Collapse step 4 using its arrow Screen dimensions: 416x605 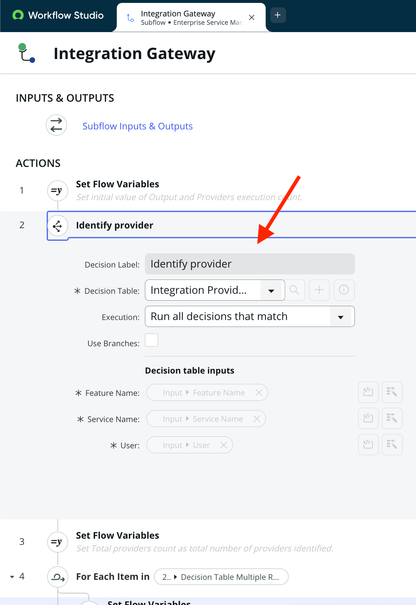pos(12,577)
